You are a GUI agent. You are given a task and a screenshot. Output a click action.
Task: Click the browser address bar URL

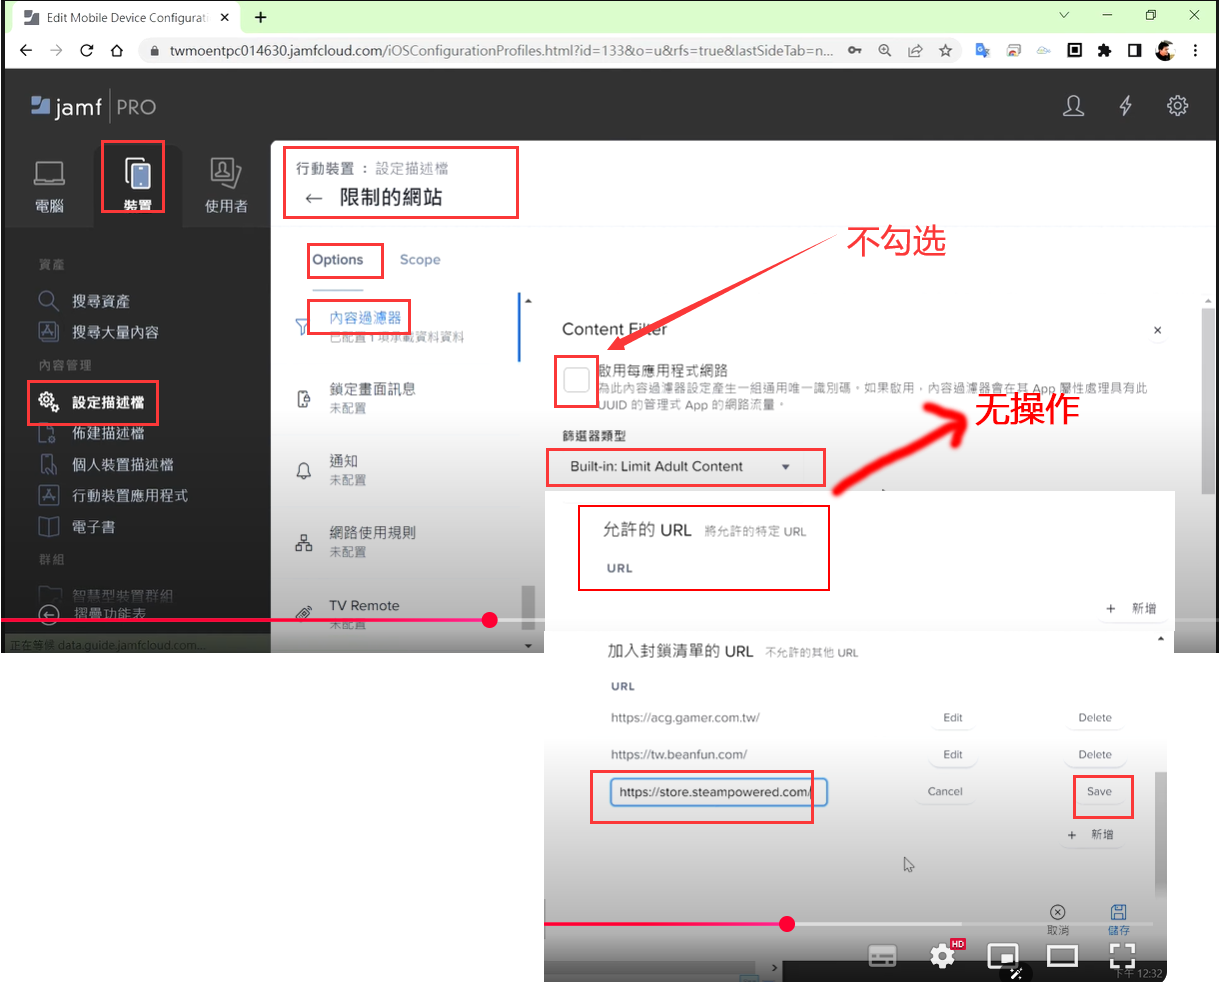click(501, 50)
